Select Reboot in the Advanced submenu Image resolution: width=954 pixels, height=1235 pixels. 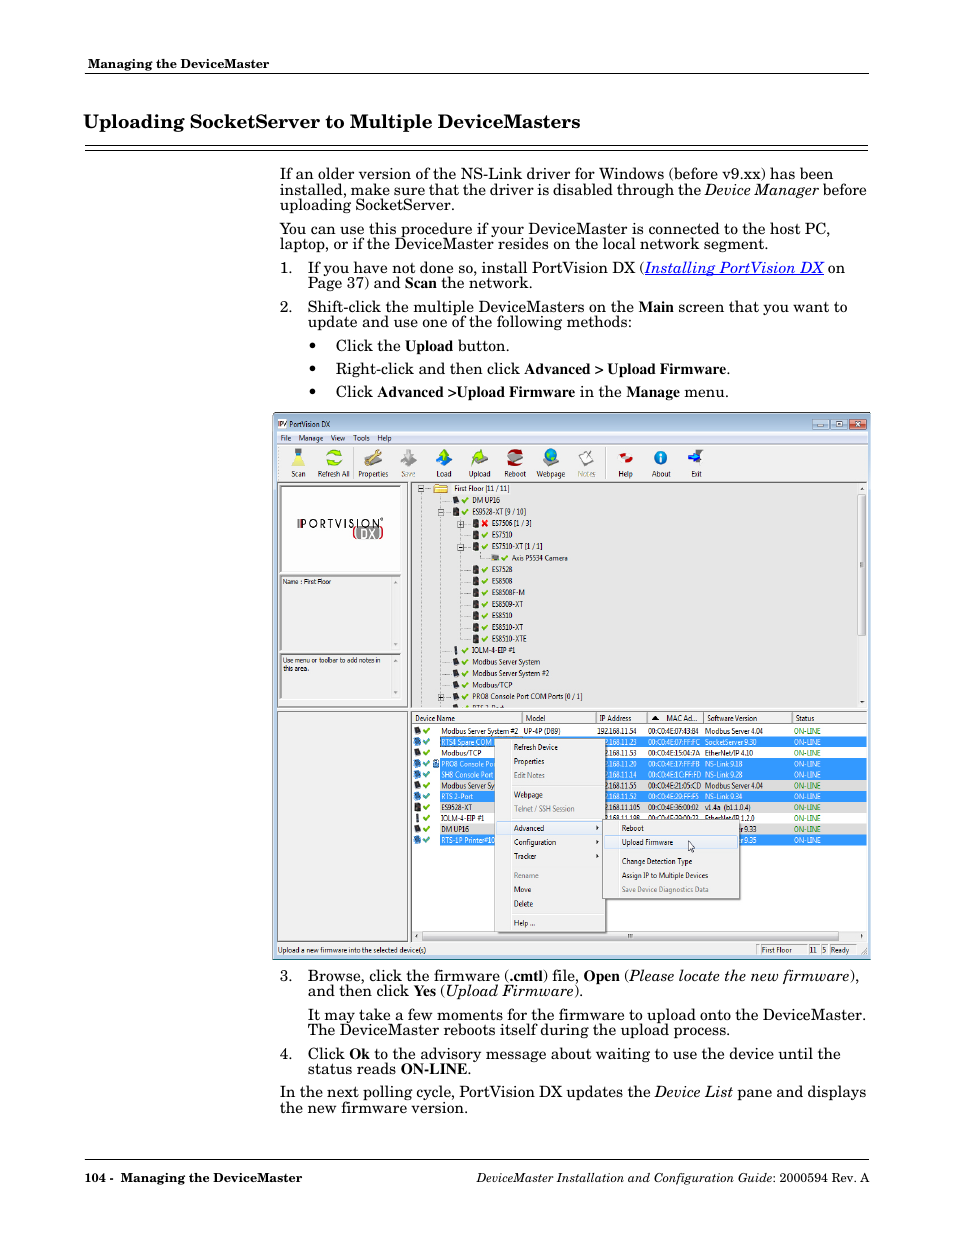tap(672, 828)
